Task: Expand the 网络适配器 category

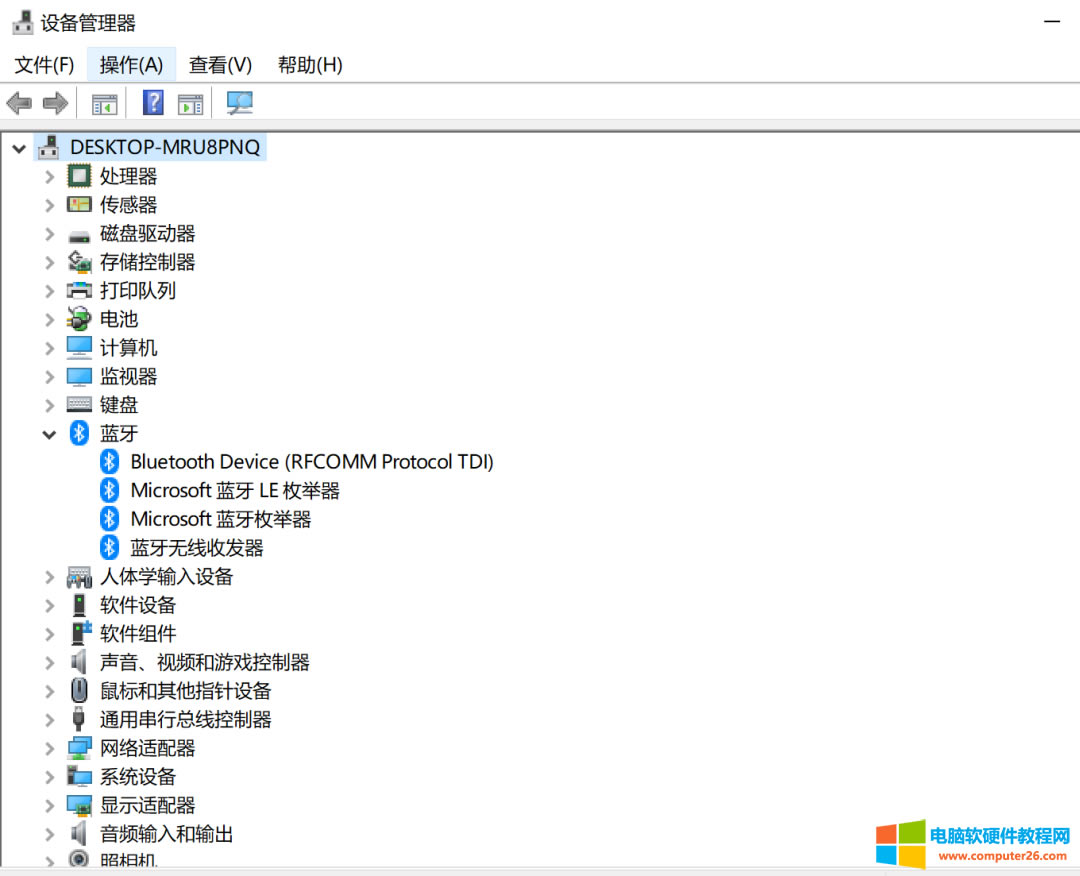Action: (49, 749)
